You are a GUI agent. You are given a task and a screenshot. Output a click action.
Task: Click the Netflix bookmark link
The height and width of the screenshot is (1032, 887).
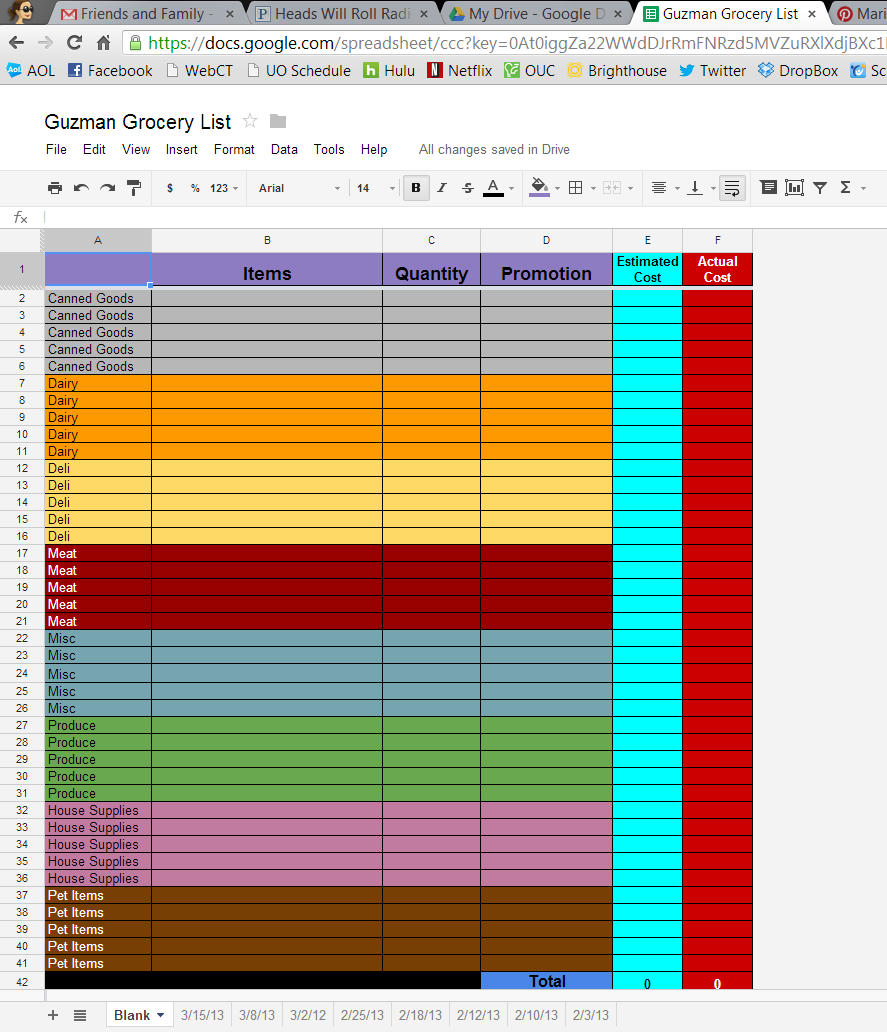(459, 70)
